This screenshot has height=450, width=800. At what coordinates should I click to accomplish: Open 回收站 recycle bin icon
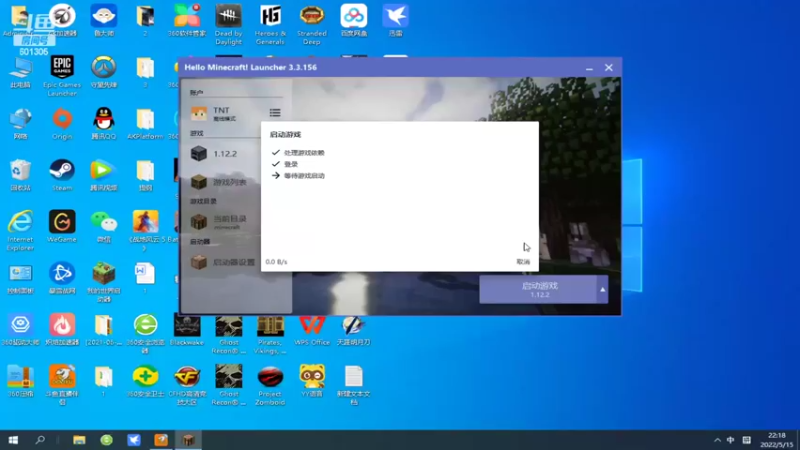point(20,175)
